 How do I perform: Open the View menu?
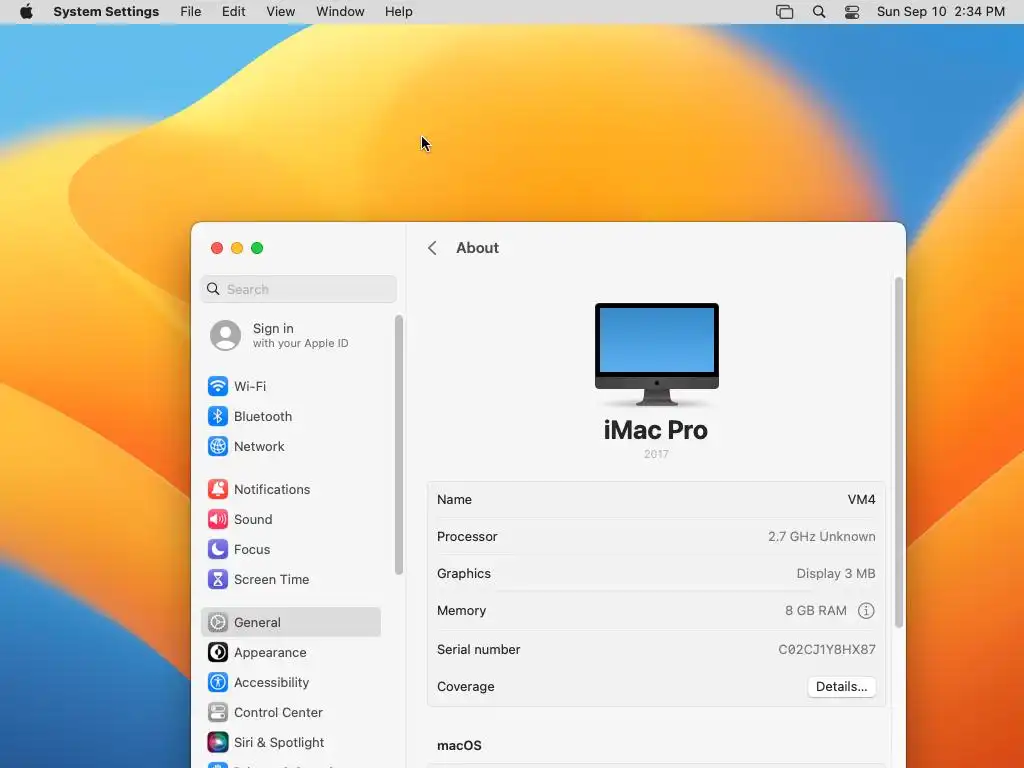[281, 12]
